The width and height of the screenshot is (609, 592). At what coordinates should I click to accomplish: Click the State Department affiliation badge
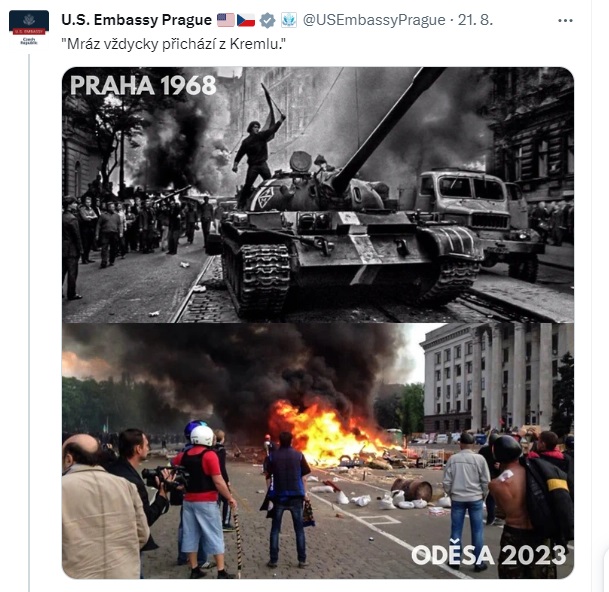pyautogui.click(x=289, y=20)
